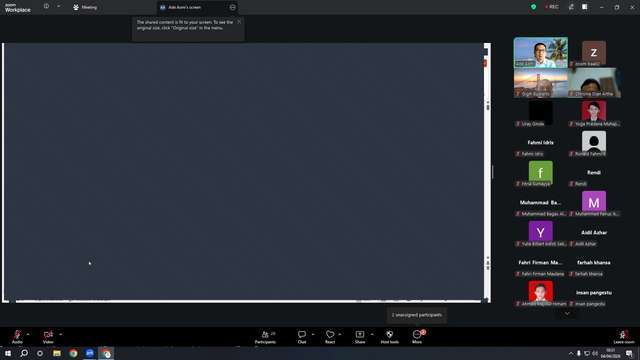Screen dimensions: 640x360
Task: Select Ahmad Majdidul Himam's photo tile
Action: [540, 293]
